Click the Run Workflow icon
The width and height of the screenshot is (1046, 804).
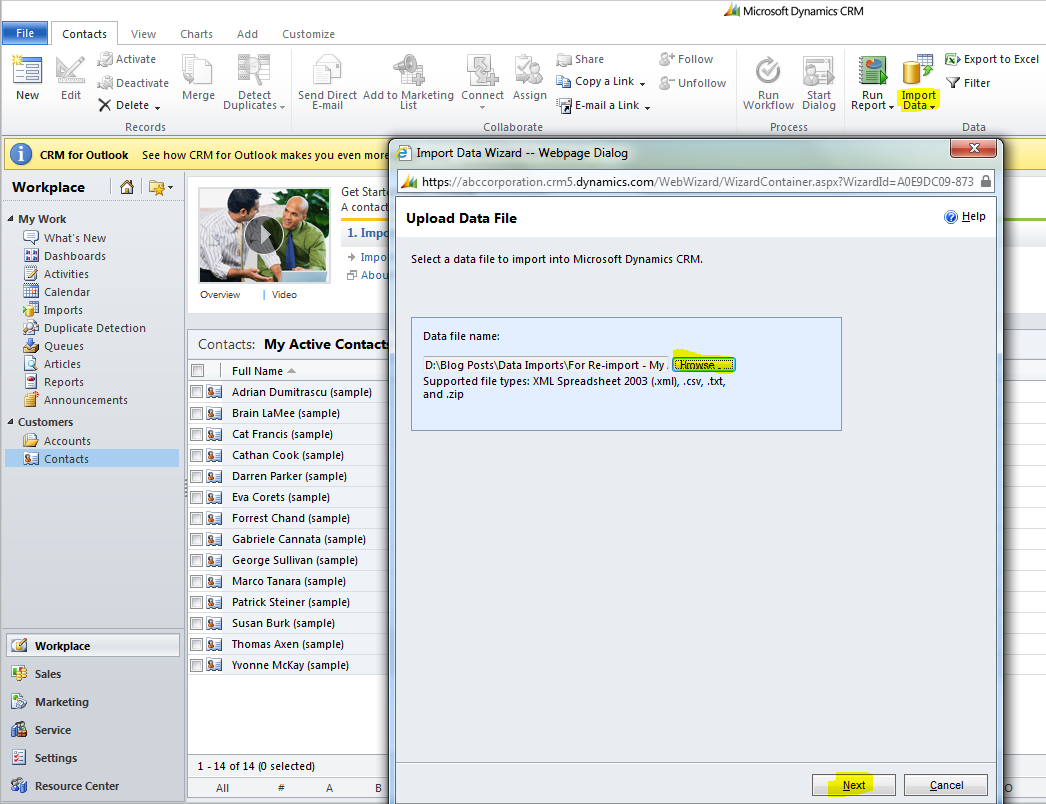[768, 72]
